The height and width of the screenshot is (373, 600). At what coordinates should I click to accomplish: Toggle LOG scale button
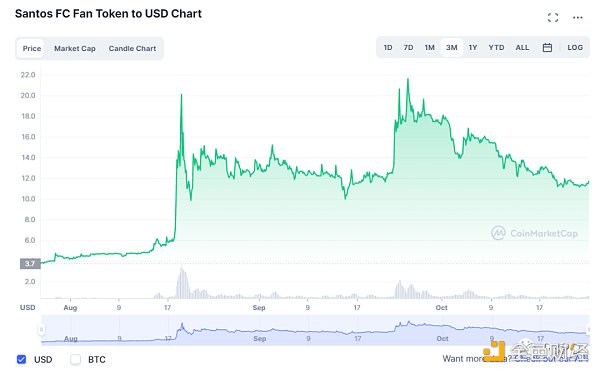(575, 47)
